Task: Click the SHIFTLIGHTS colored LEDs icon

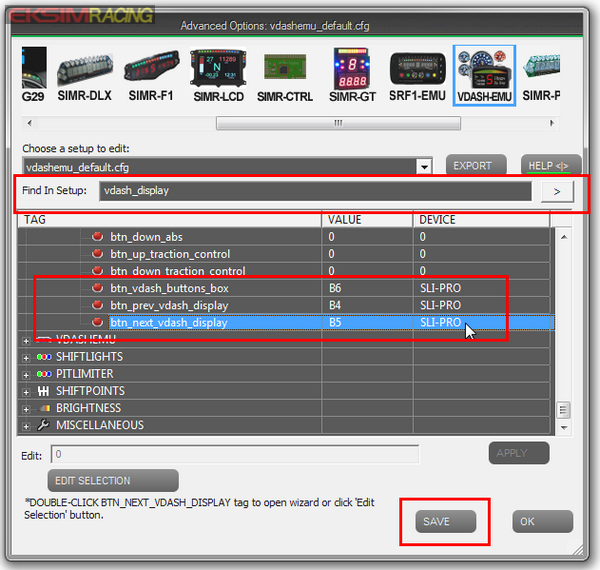Action: point(44,357)
